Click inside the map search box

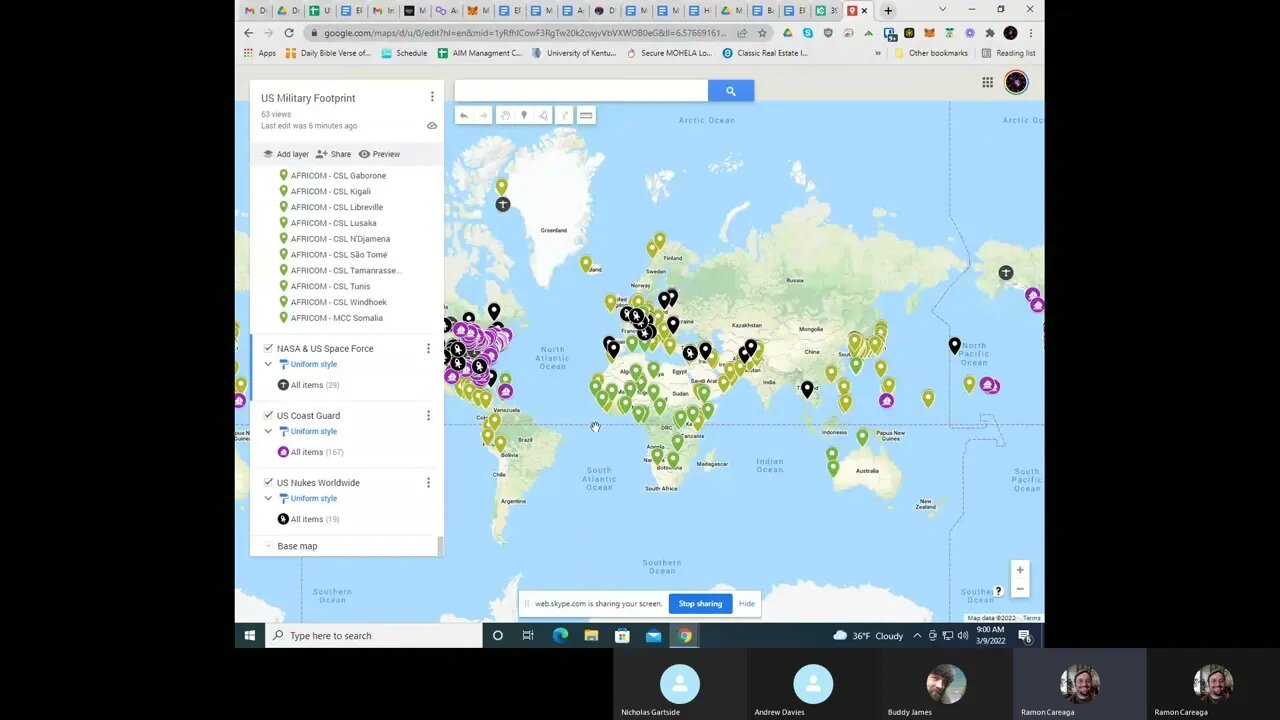coord(581,91)
